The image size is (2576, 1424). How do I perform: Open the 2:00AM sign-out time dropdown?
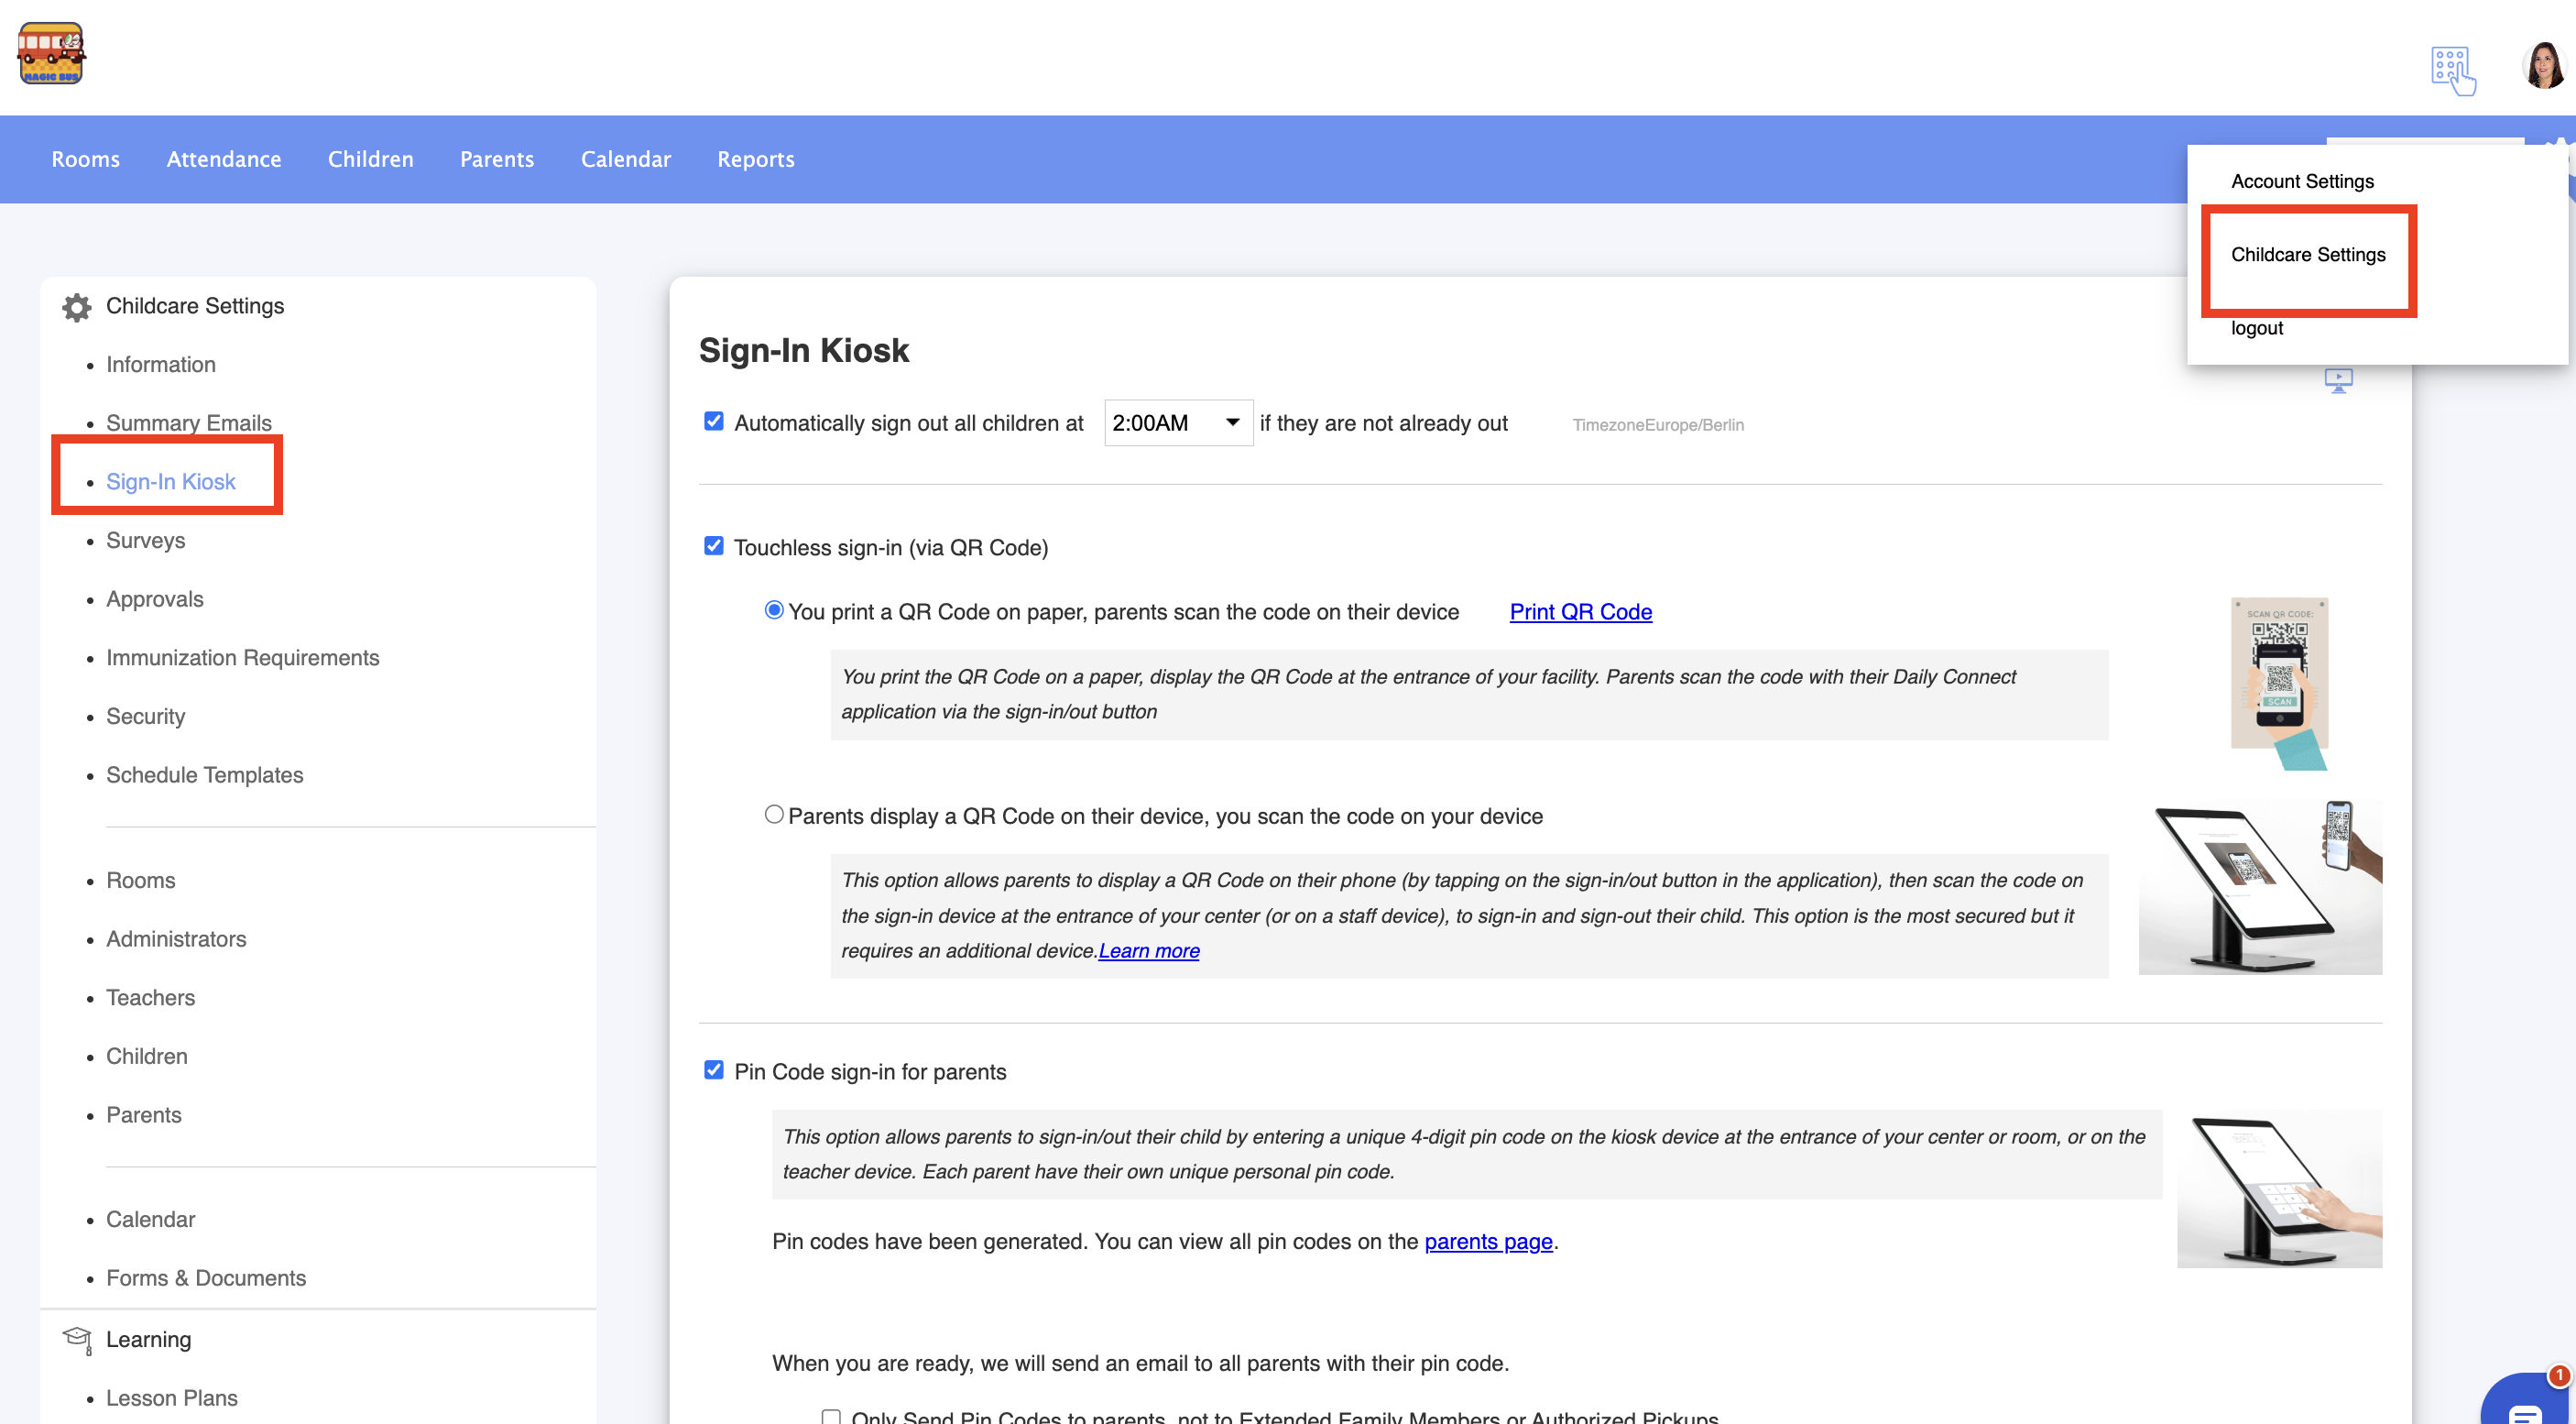click(x=1177, y=423)
